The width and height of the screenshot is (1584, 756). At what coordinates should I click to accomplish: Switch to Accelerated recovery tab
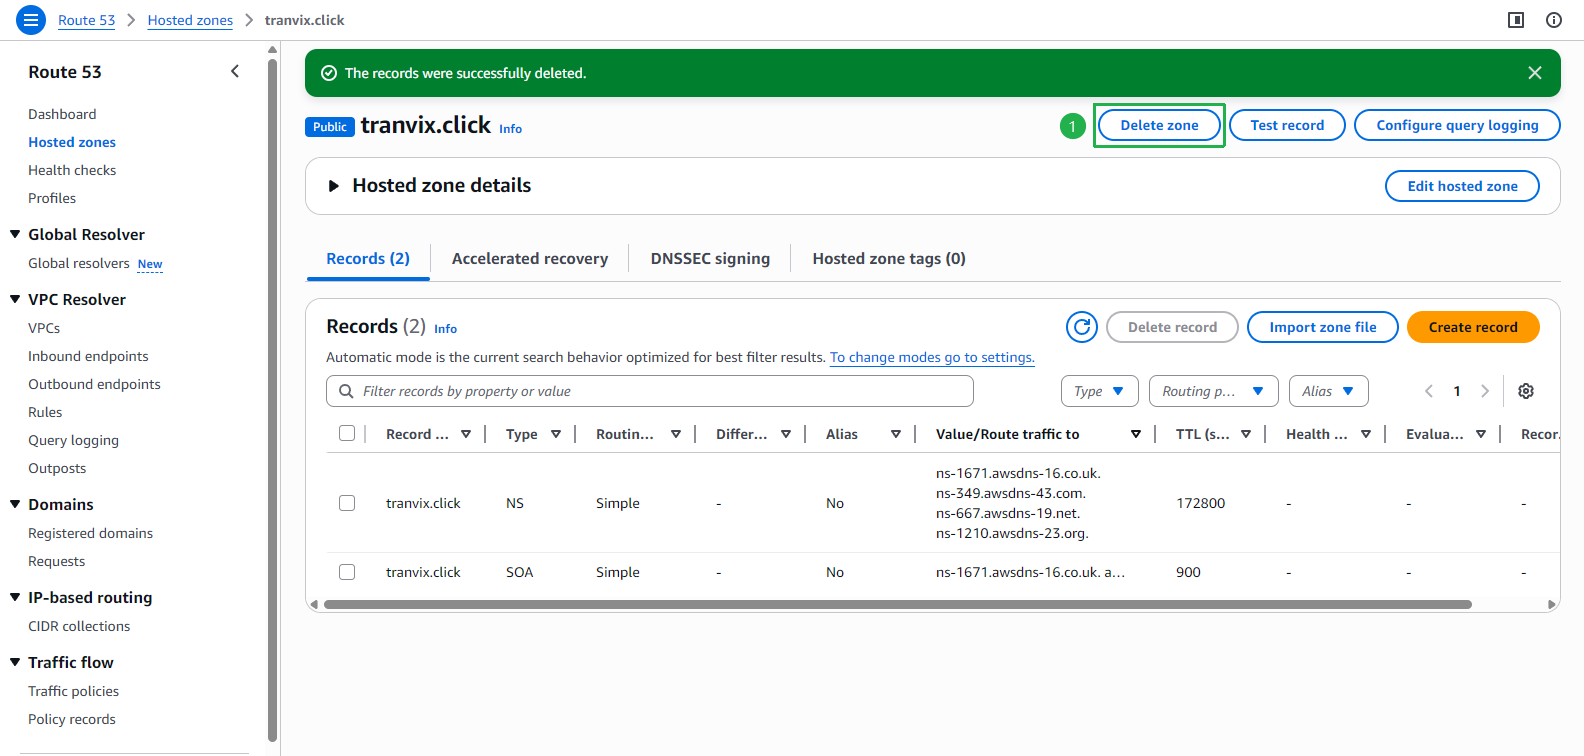(530, 258)
